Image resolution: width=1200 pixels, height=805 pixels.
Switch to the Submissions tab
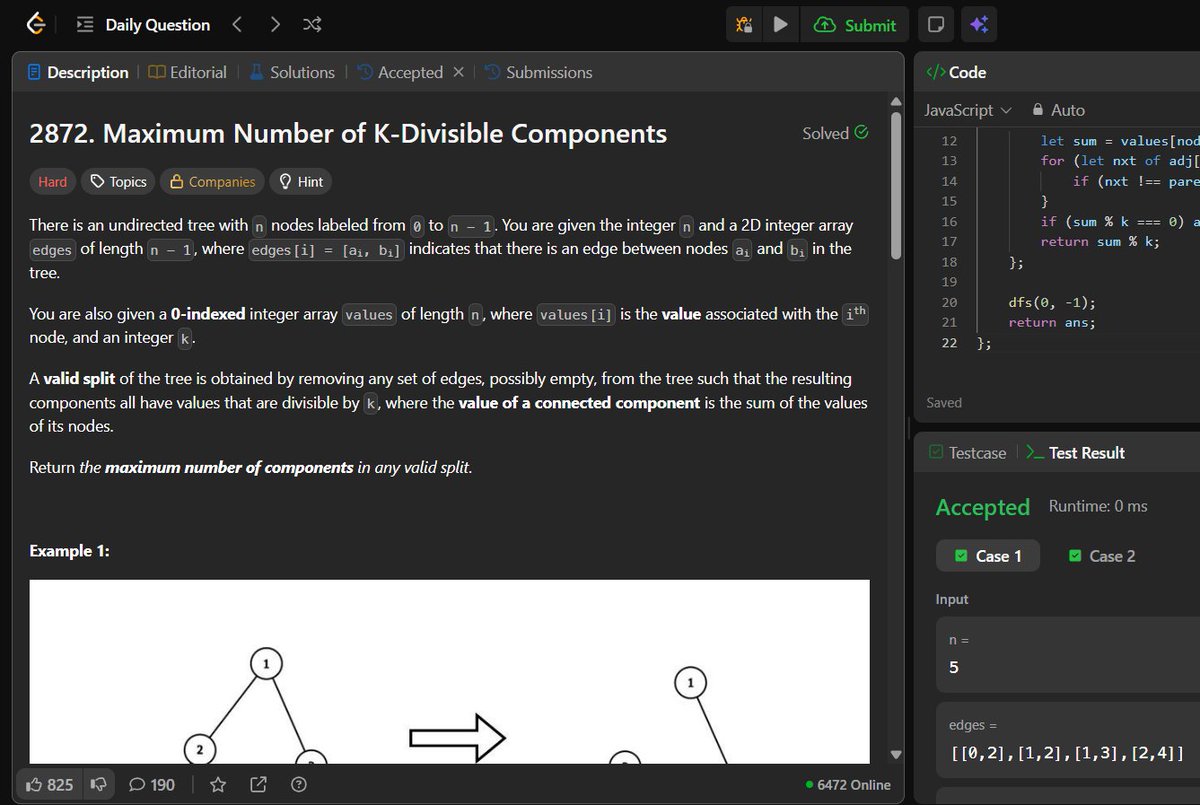[538, 72]
